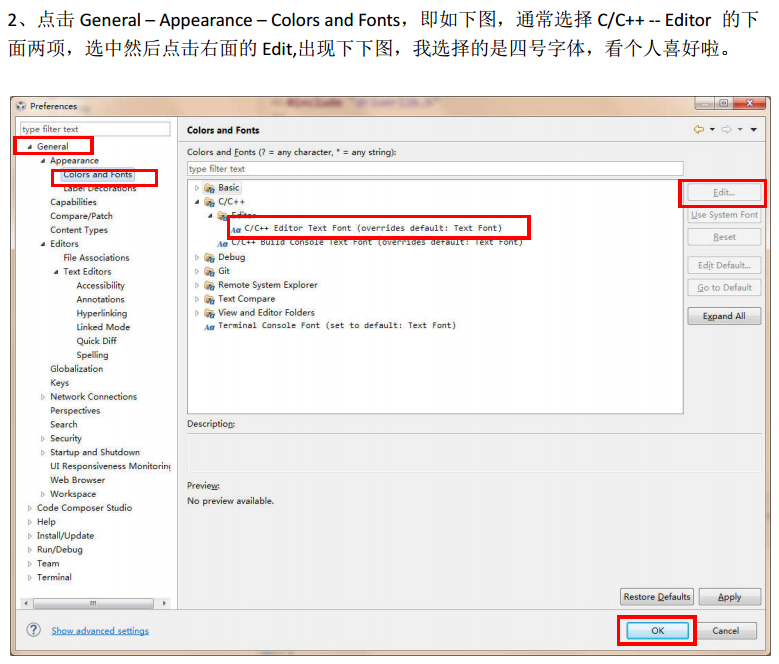779x664 pixels.
Task: Click the Git folder icon
Action: (x=209, y=272)
